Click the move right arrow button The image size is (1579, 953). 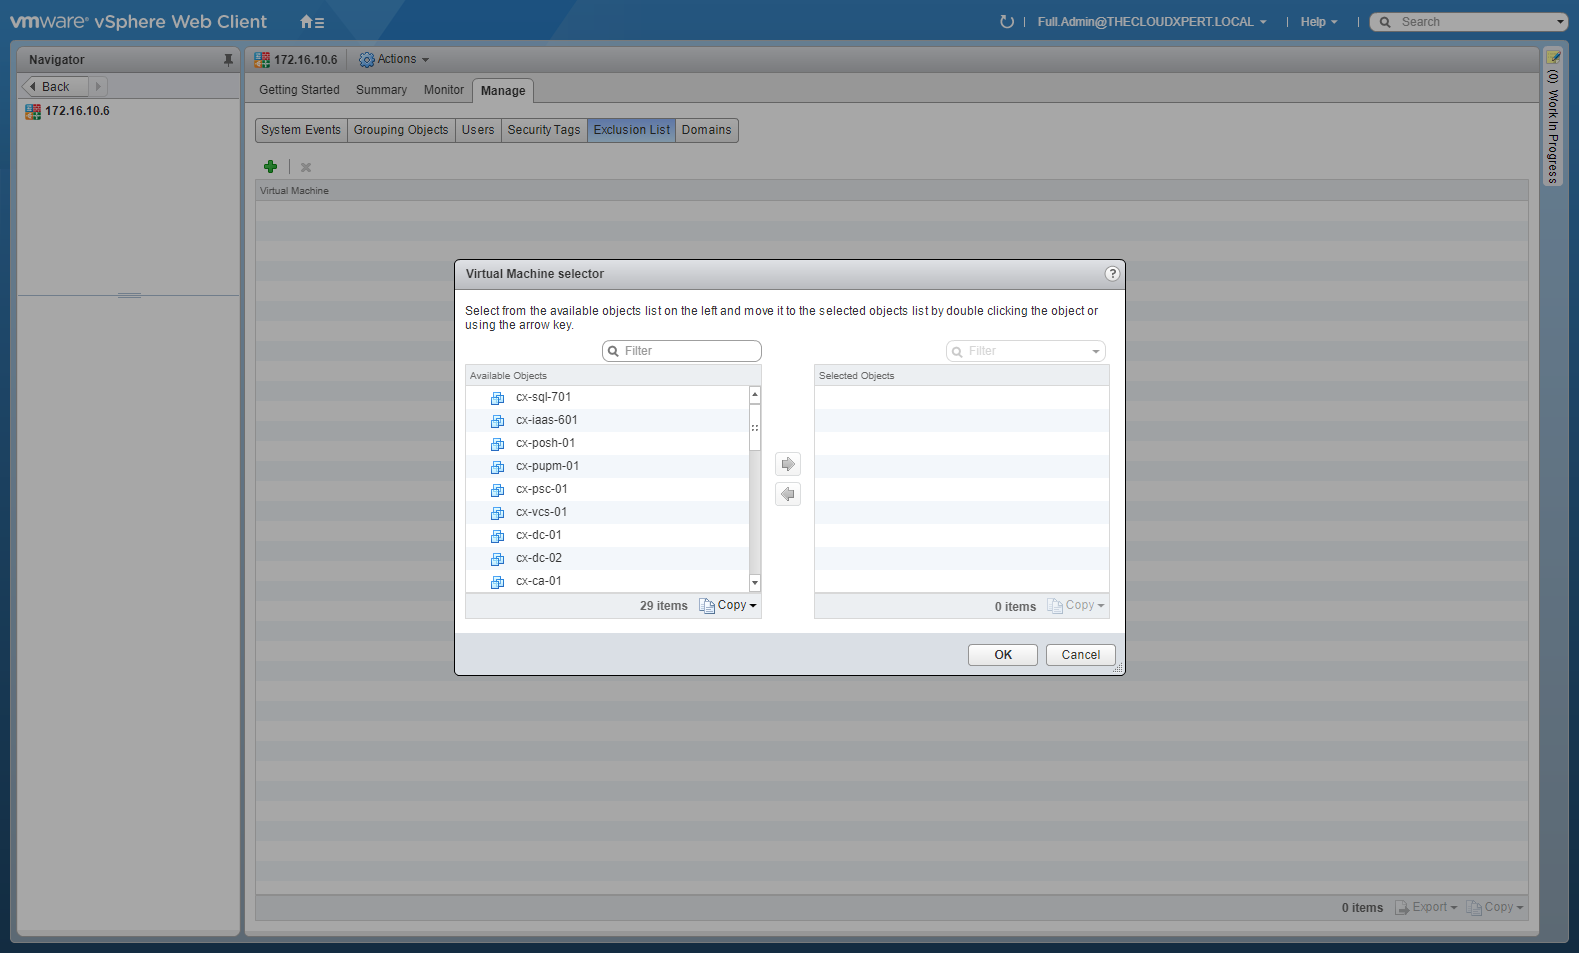tap(788, 464)
